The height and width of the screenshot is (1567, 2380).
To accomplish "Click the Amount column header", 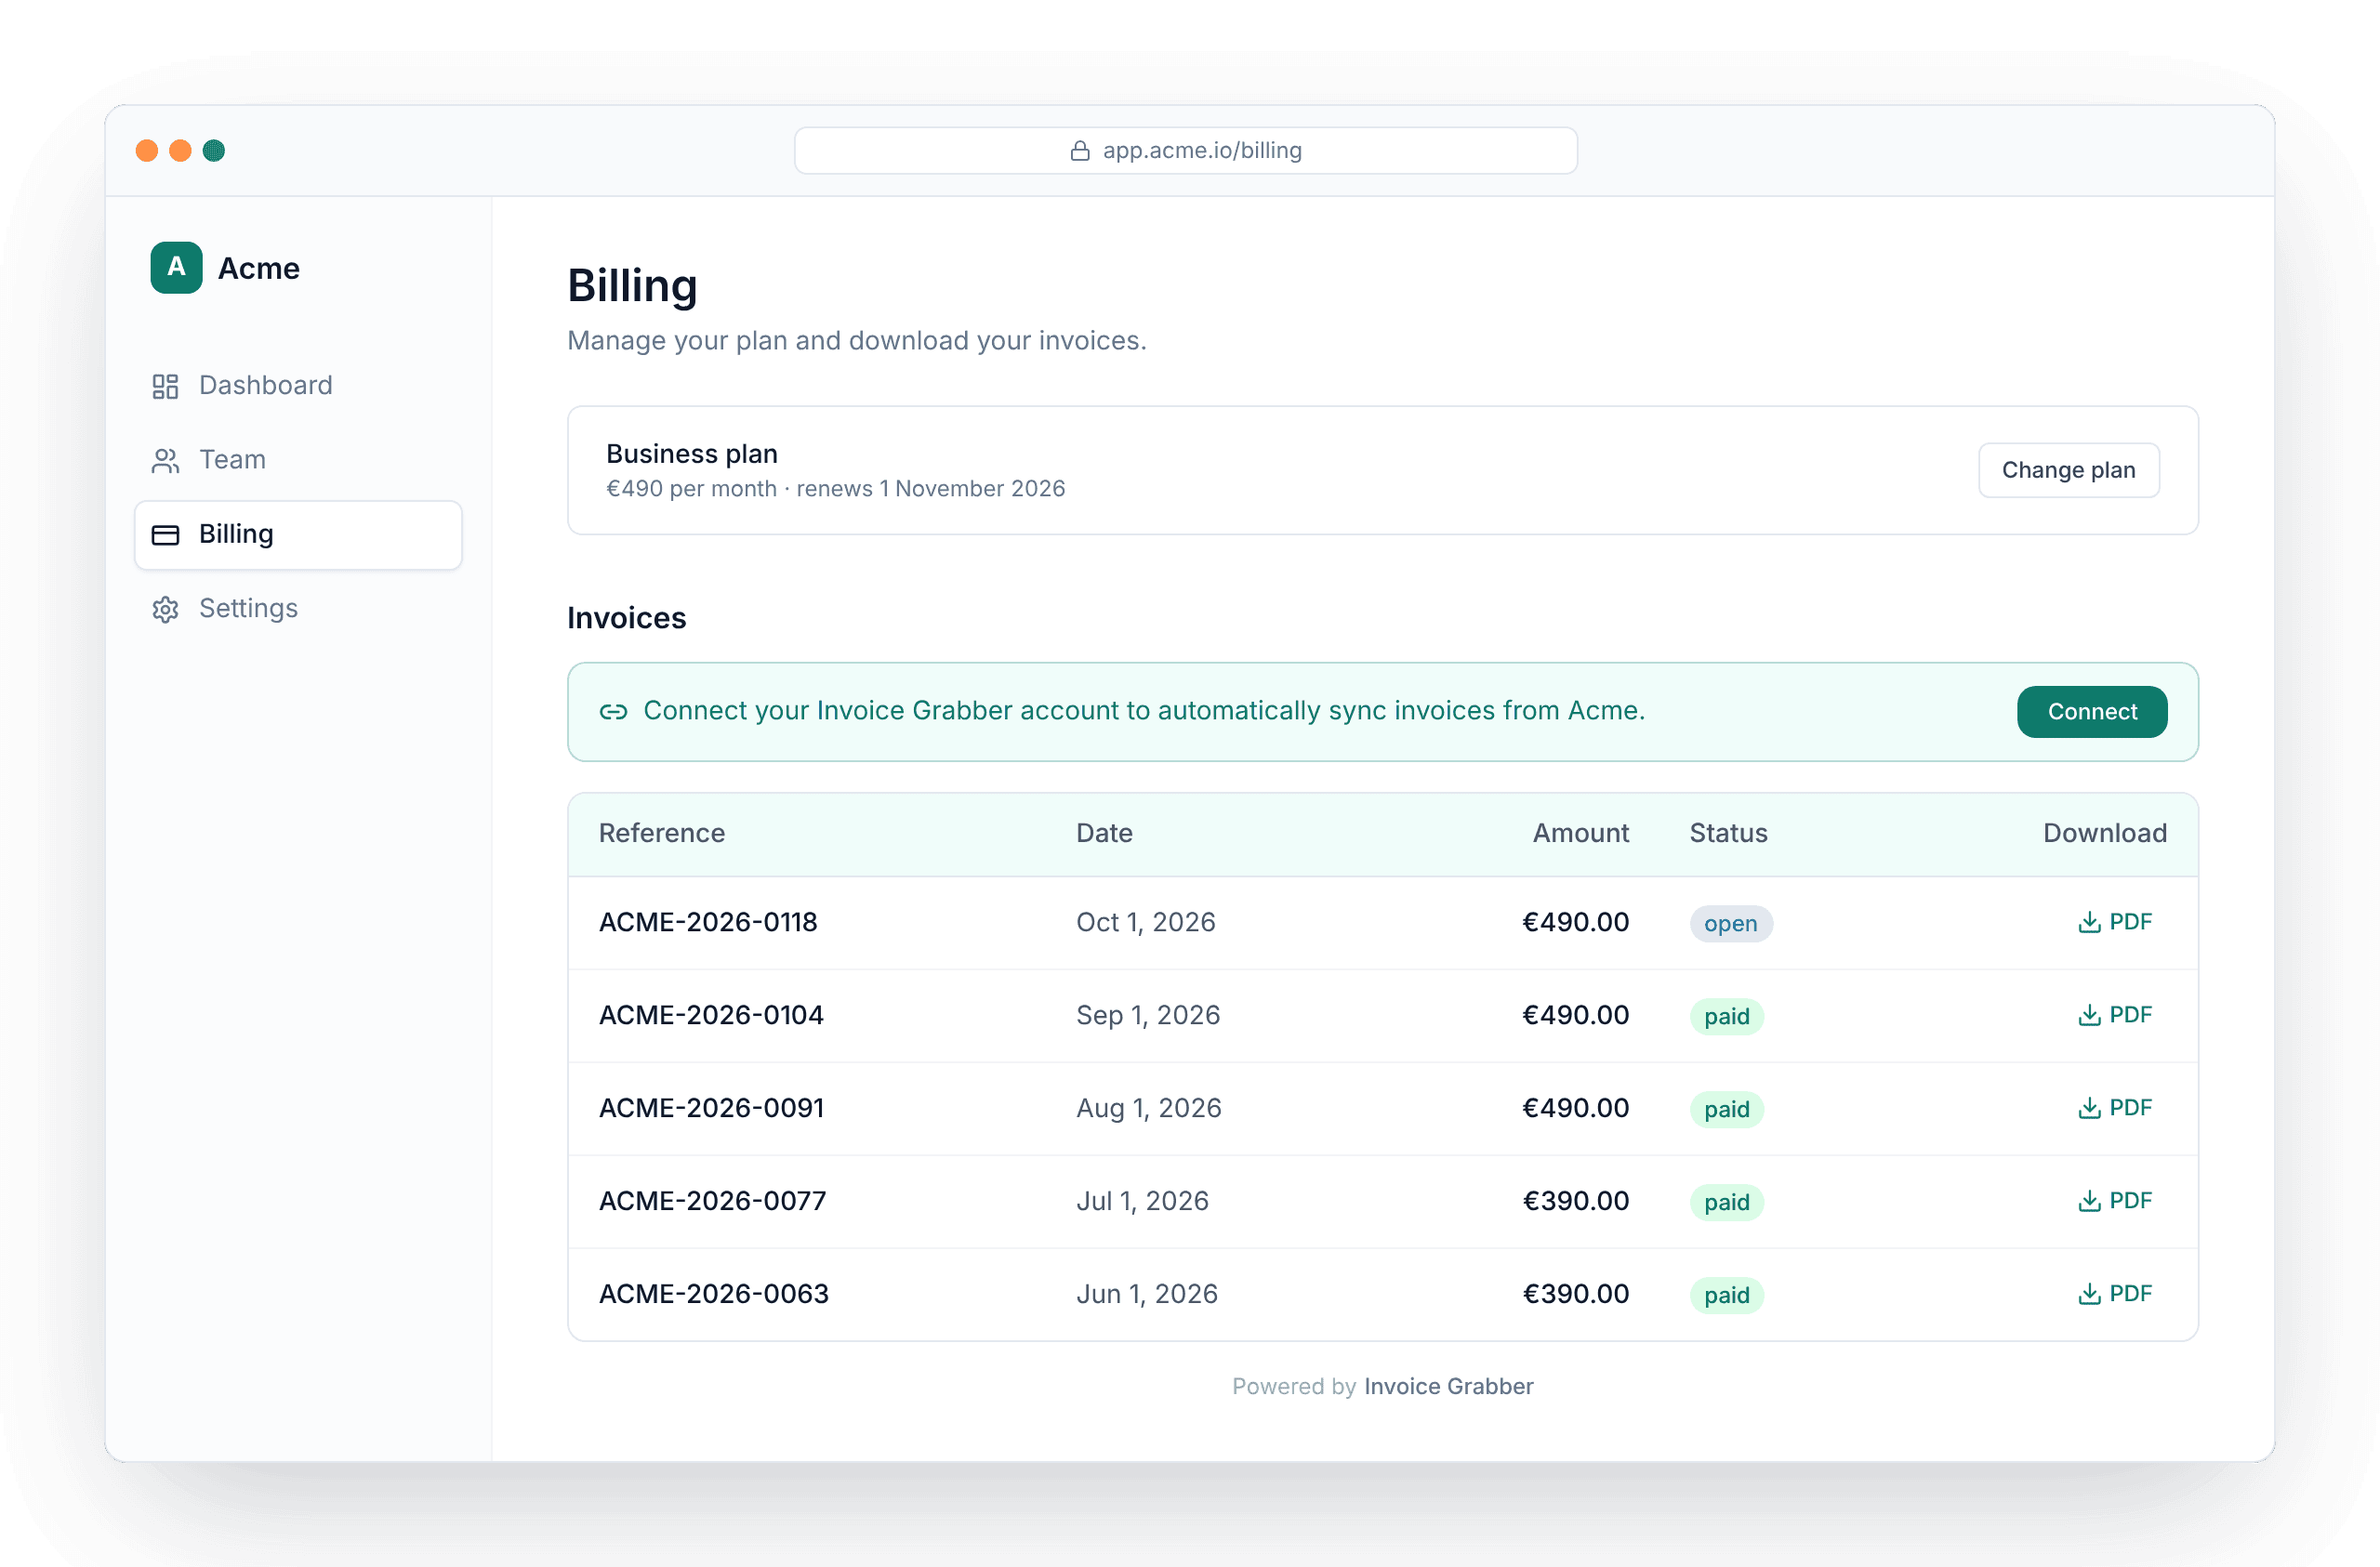I will tap(1580, 833).
